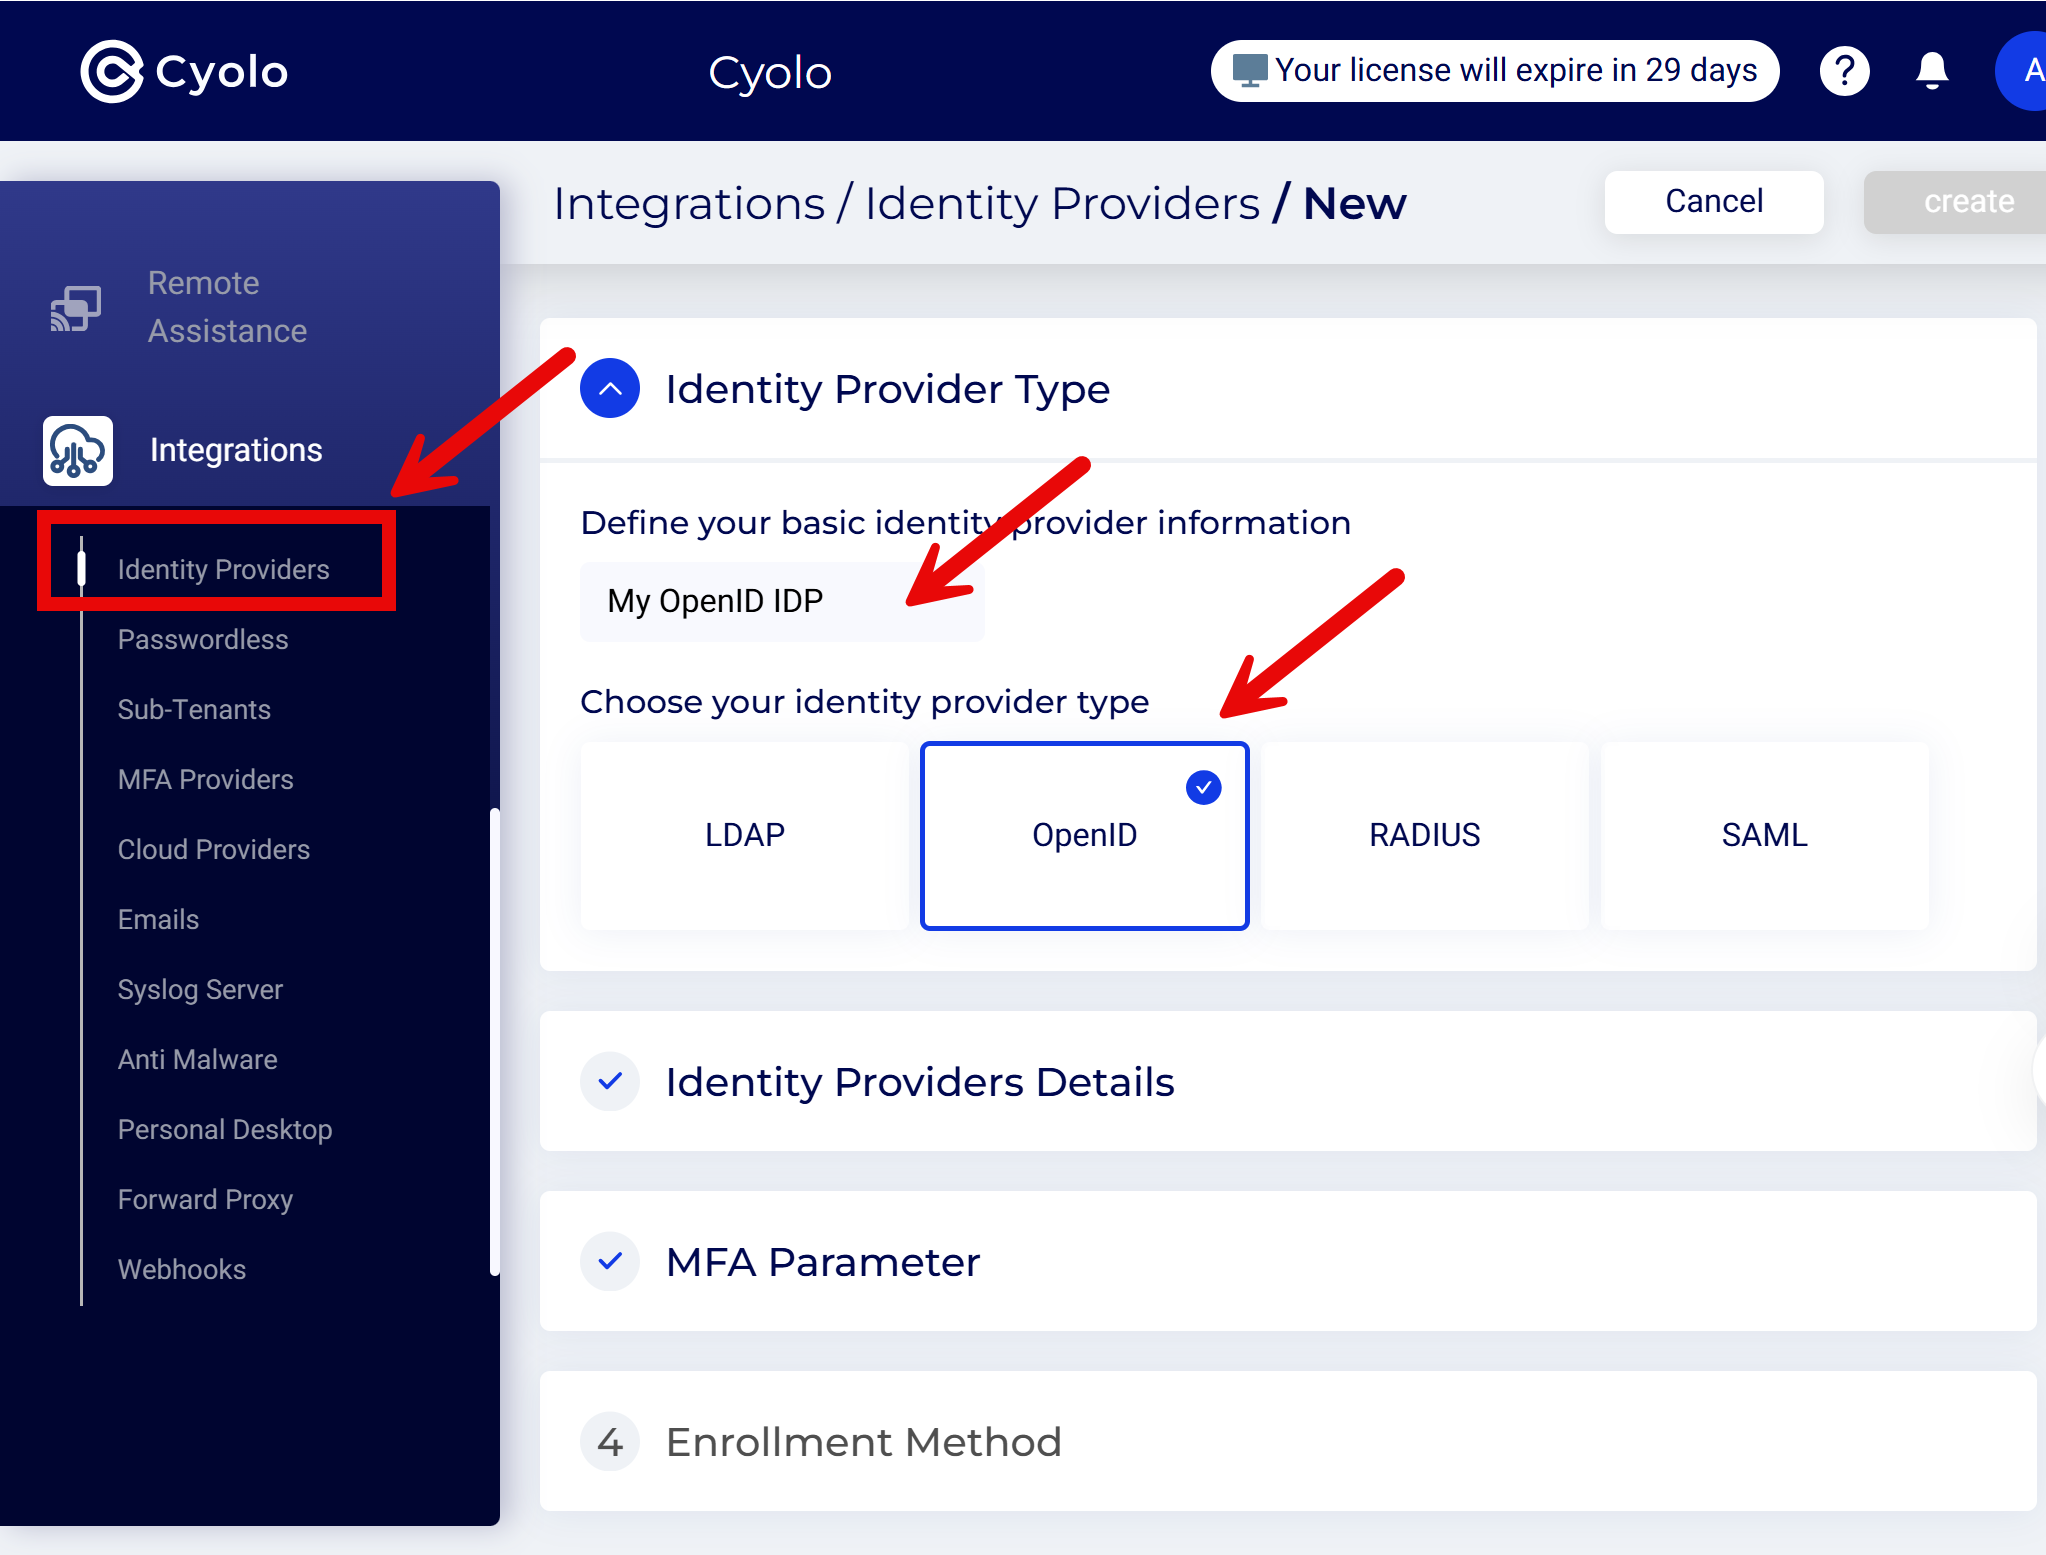The width and height of the screenshot is (2046, 1555).
Task: Click the monitor icon in license banner
Action: 1246,70
